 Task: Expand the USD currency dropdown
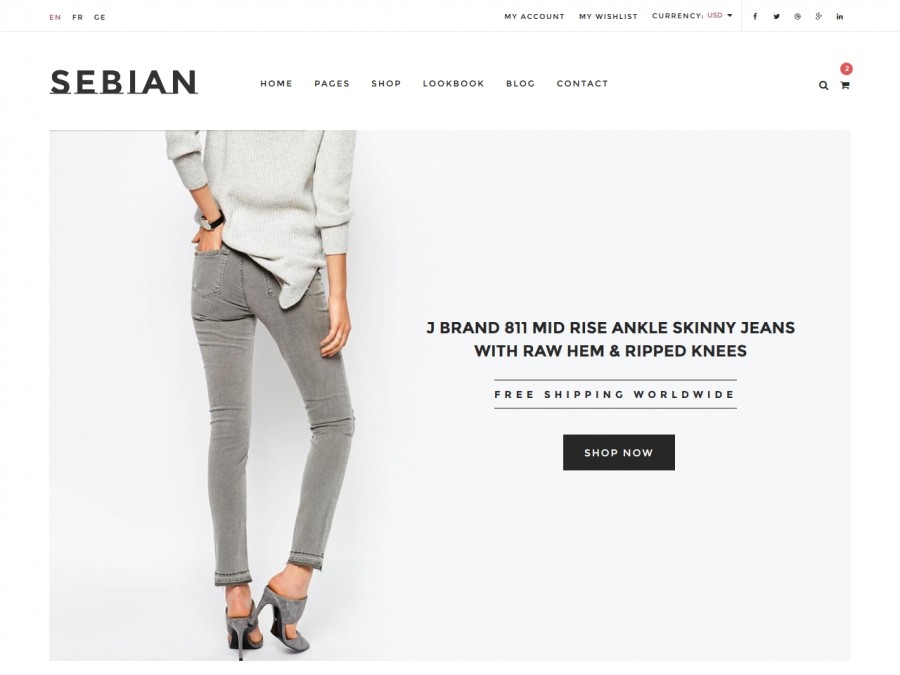pyautogui.click(x=720, y=15)
